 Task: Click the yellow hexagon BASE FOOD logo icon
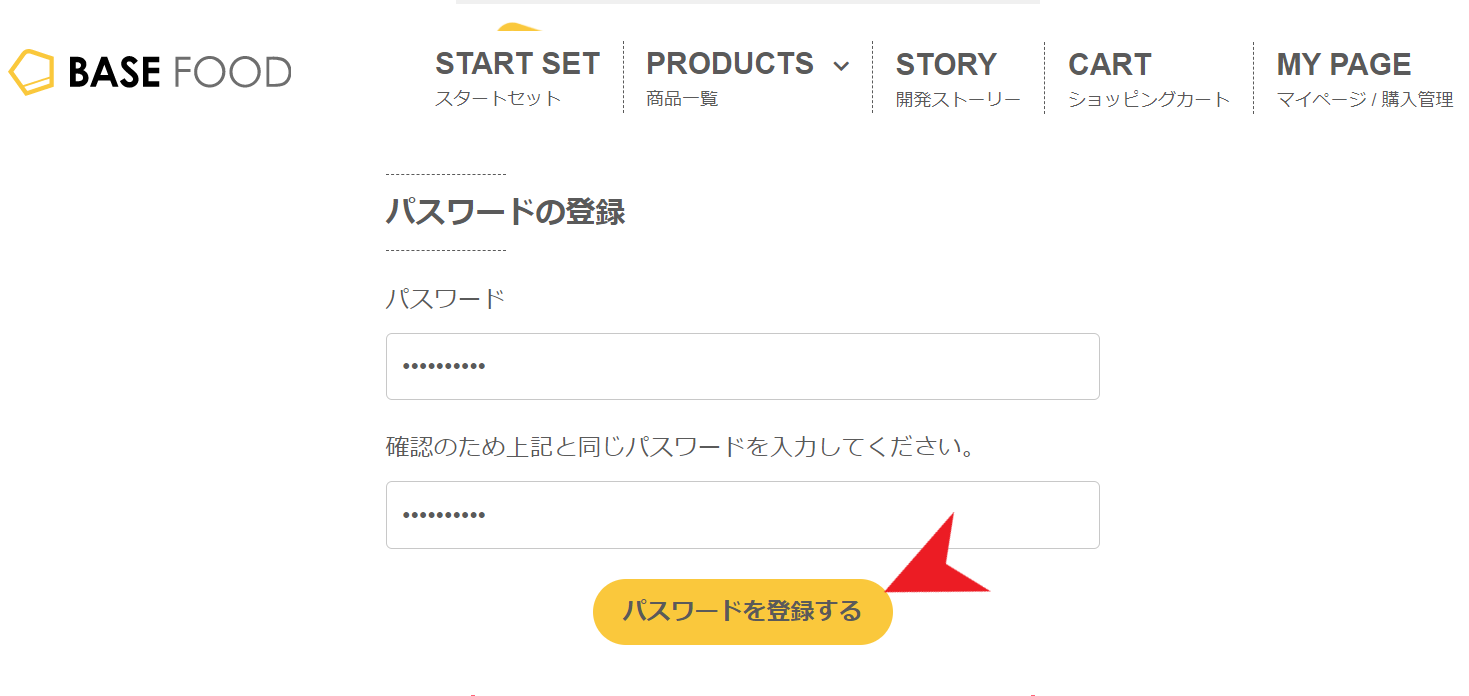pos(32,72)
